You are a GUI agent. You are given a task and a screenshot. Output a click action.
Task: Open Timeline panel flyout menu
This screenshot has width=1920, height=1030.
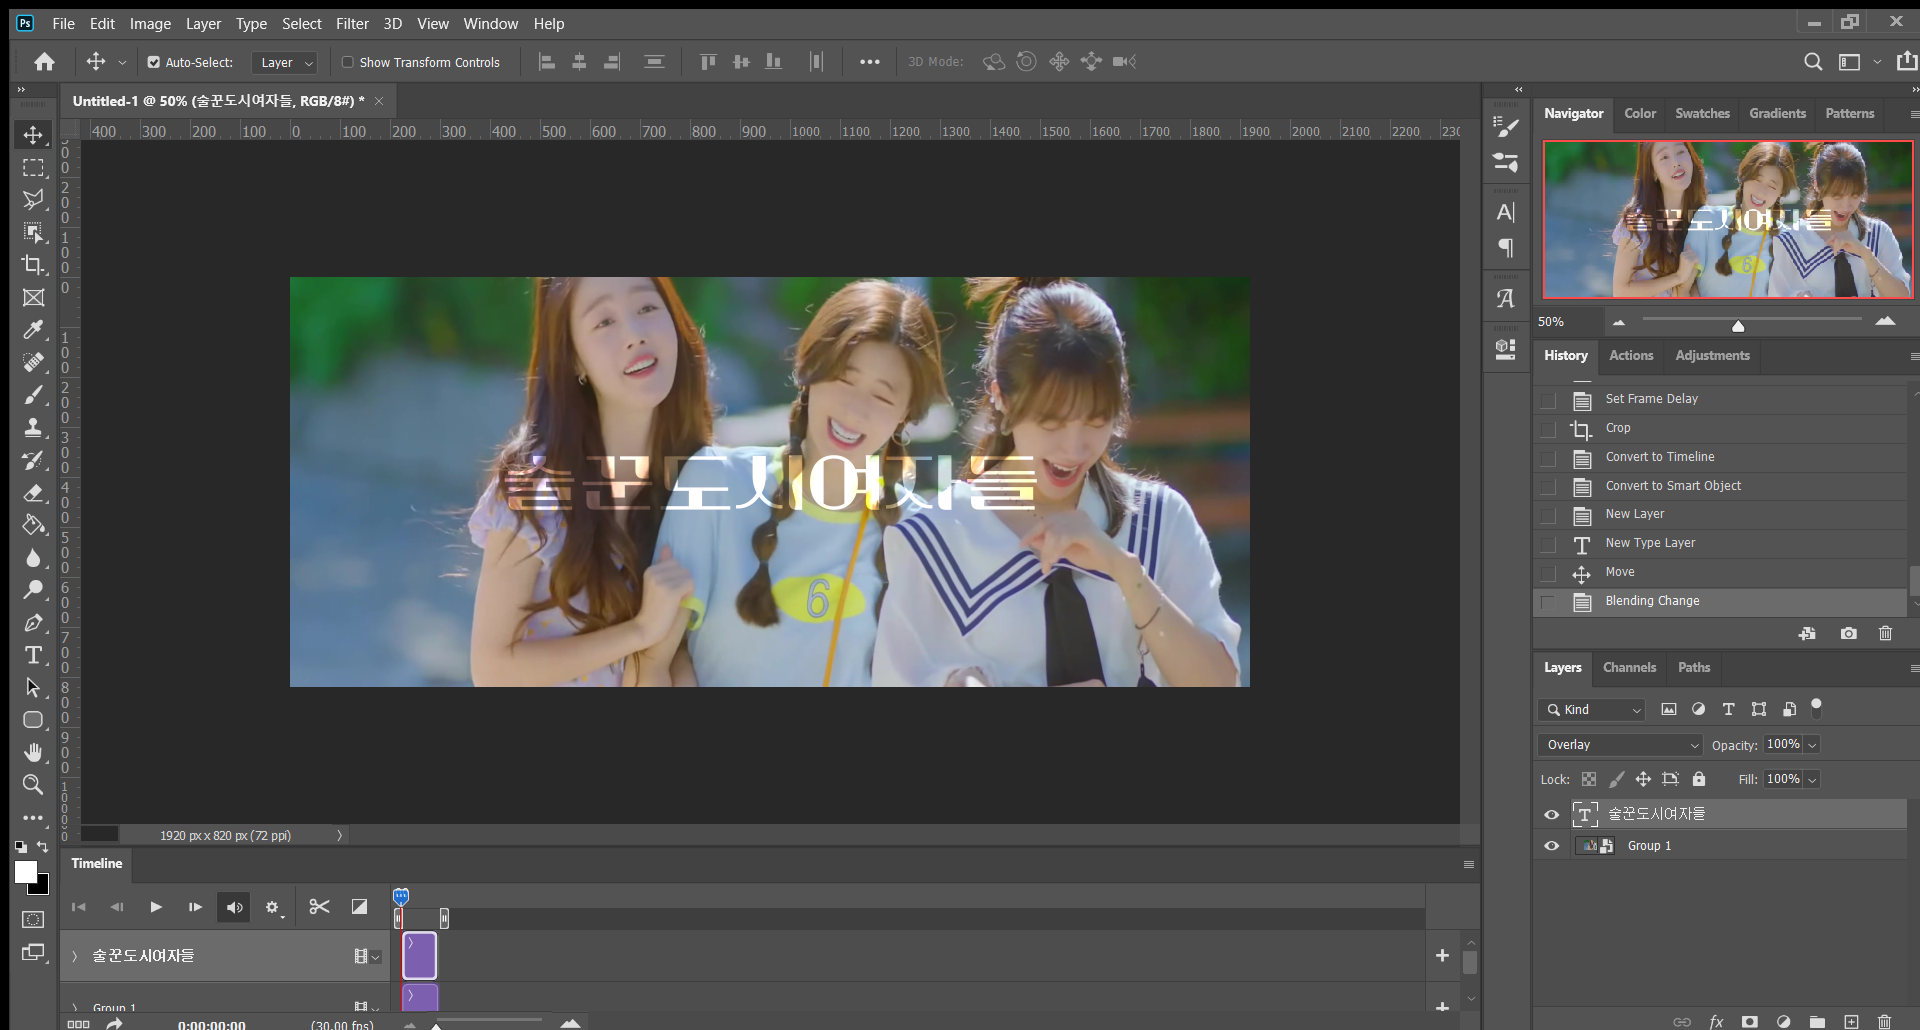[1468, 864]
